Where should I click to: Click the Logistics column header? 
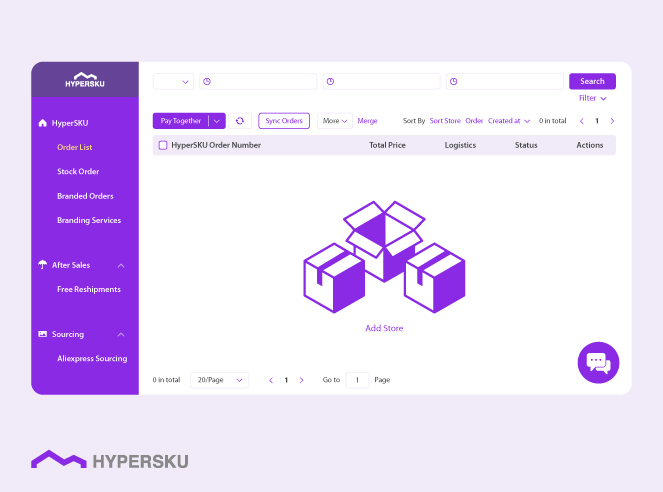pos(460,145)
